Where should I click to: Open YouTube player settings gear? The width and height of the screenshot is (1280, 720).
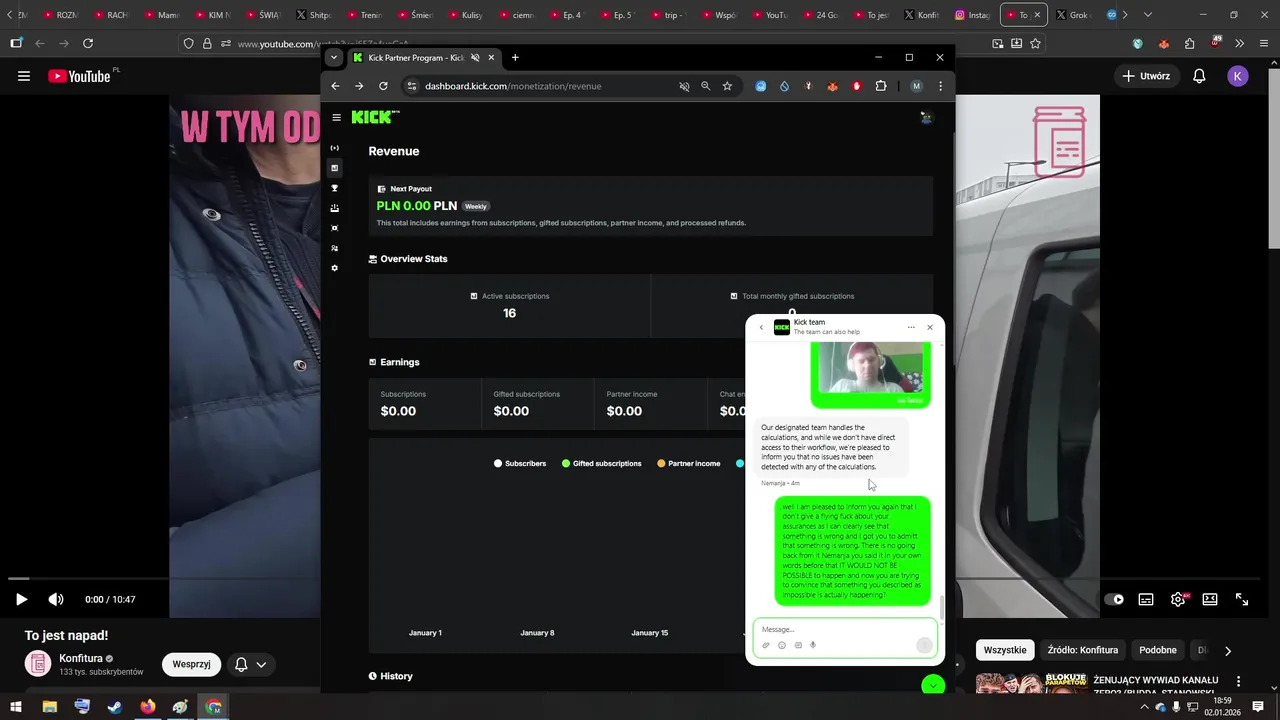(x=1178, y=599)
